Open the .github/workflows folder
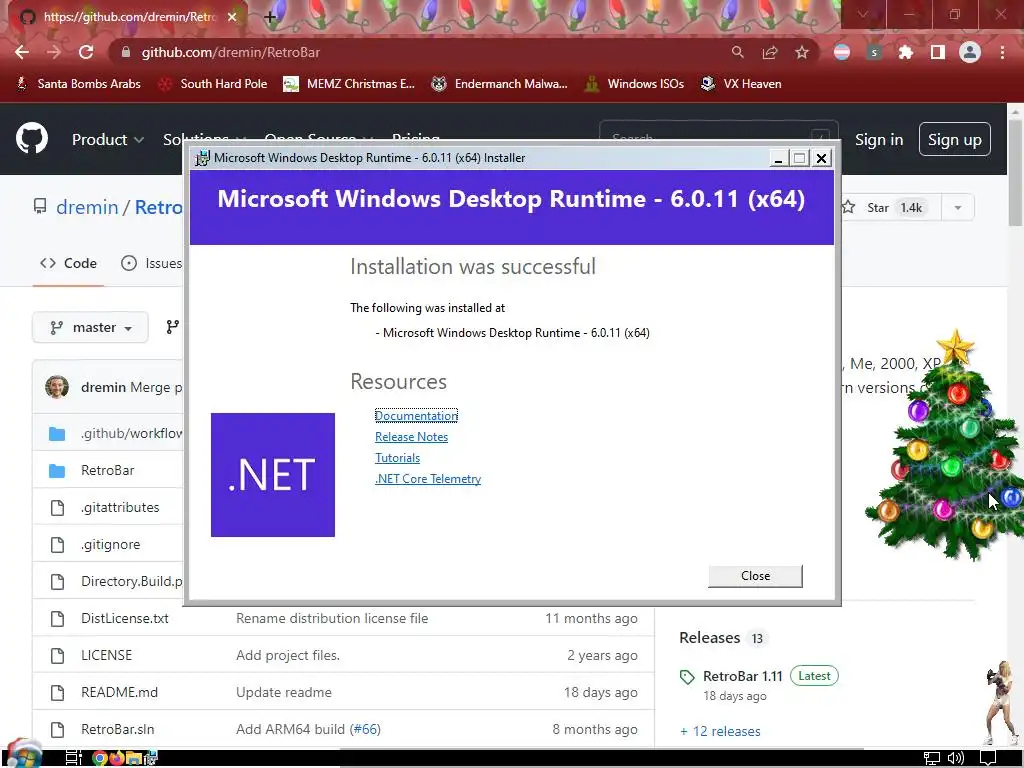Viewport: 1024px width, 768px height. (131, 433)
